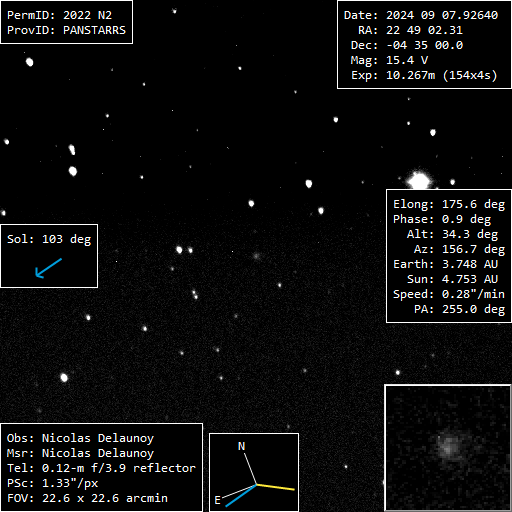The image size is (512, 512).
Task: Click the Exp 10.267m exposure line
Action: [x=424, y=75]
